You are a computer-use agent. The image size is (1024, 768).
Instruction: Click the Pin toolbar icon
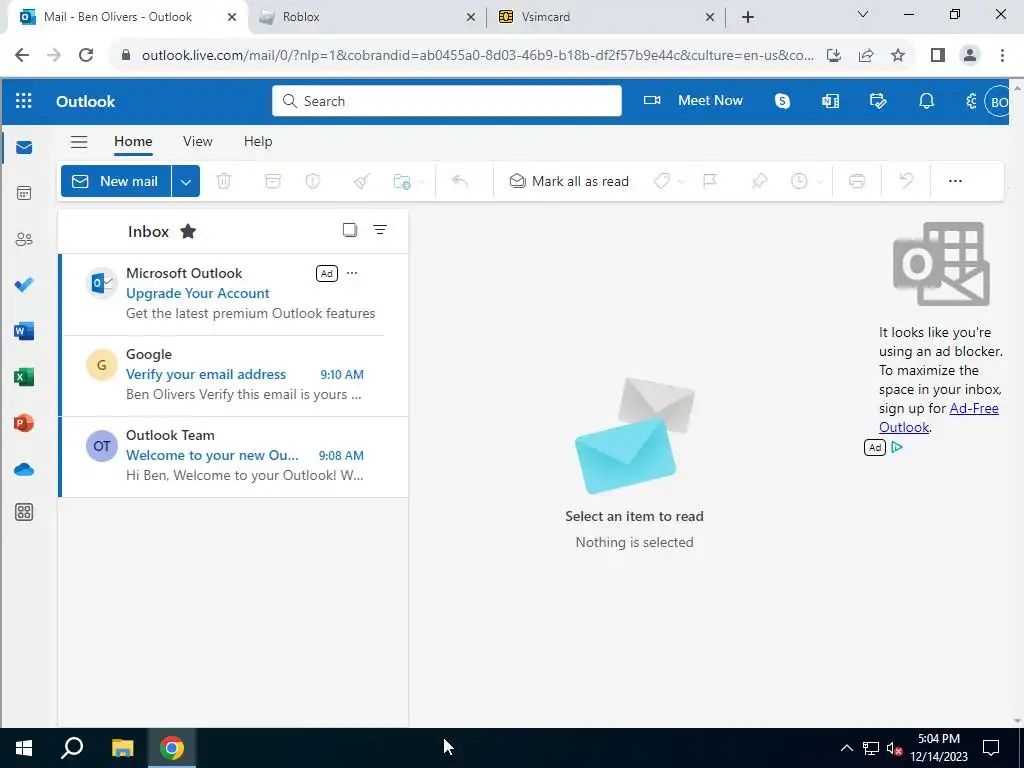pyautogui.click(x=760, y=181)
